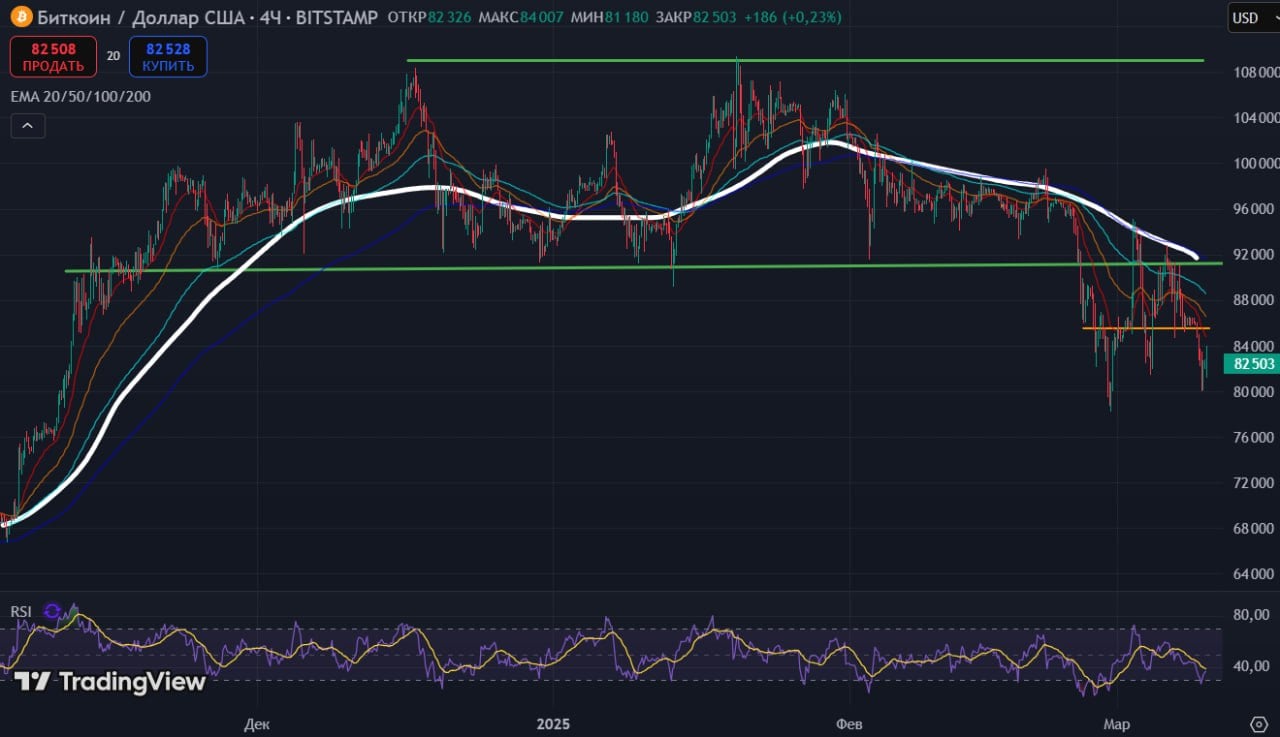The height and width of the screenshot is (737, 1280).
Task: Click the 96 000 price axis label
Action: tap(1256, 209)
